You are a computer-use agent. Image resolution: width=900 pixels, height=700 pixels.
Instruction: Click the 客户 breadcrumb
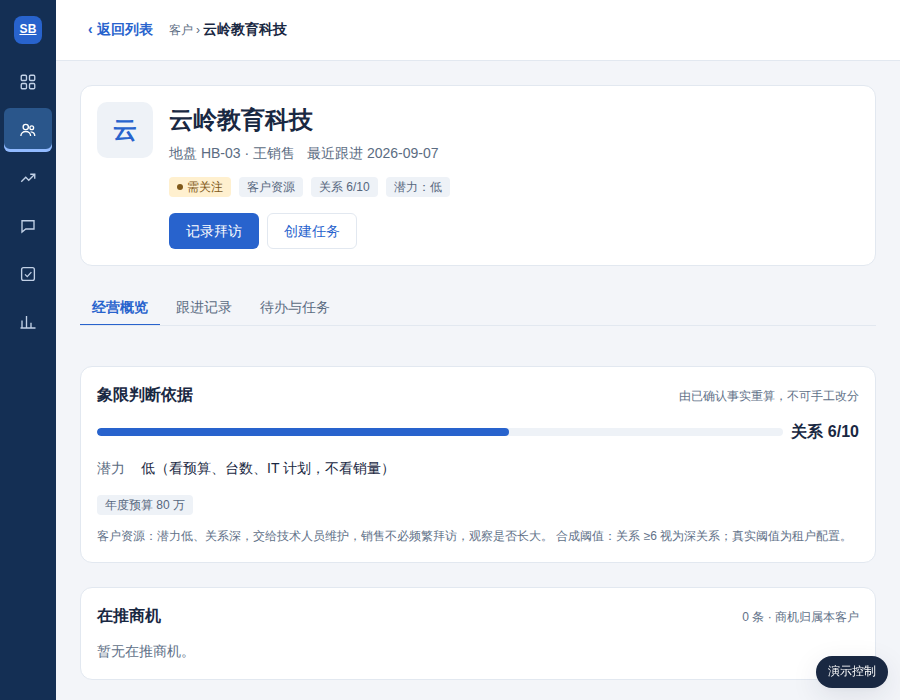pos(181,30)
